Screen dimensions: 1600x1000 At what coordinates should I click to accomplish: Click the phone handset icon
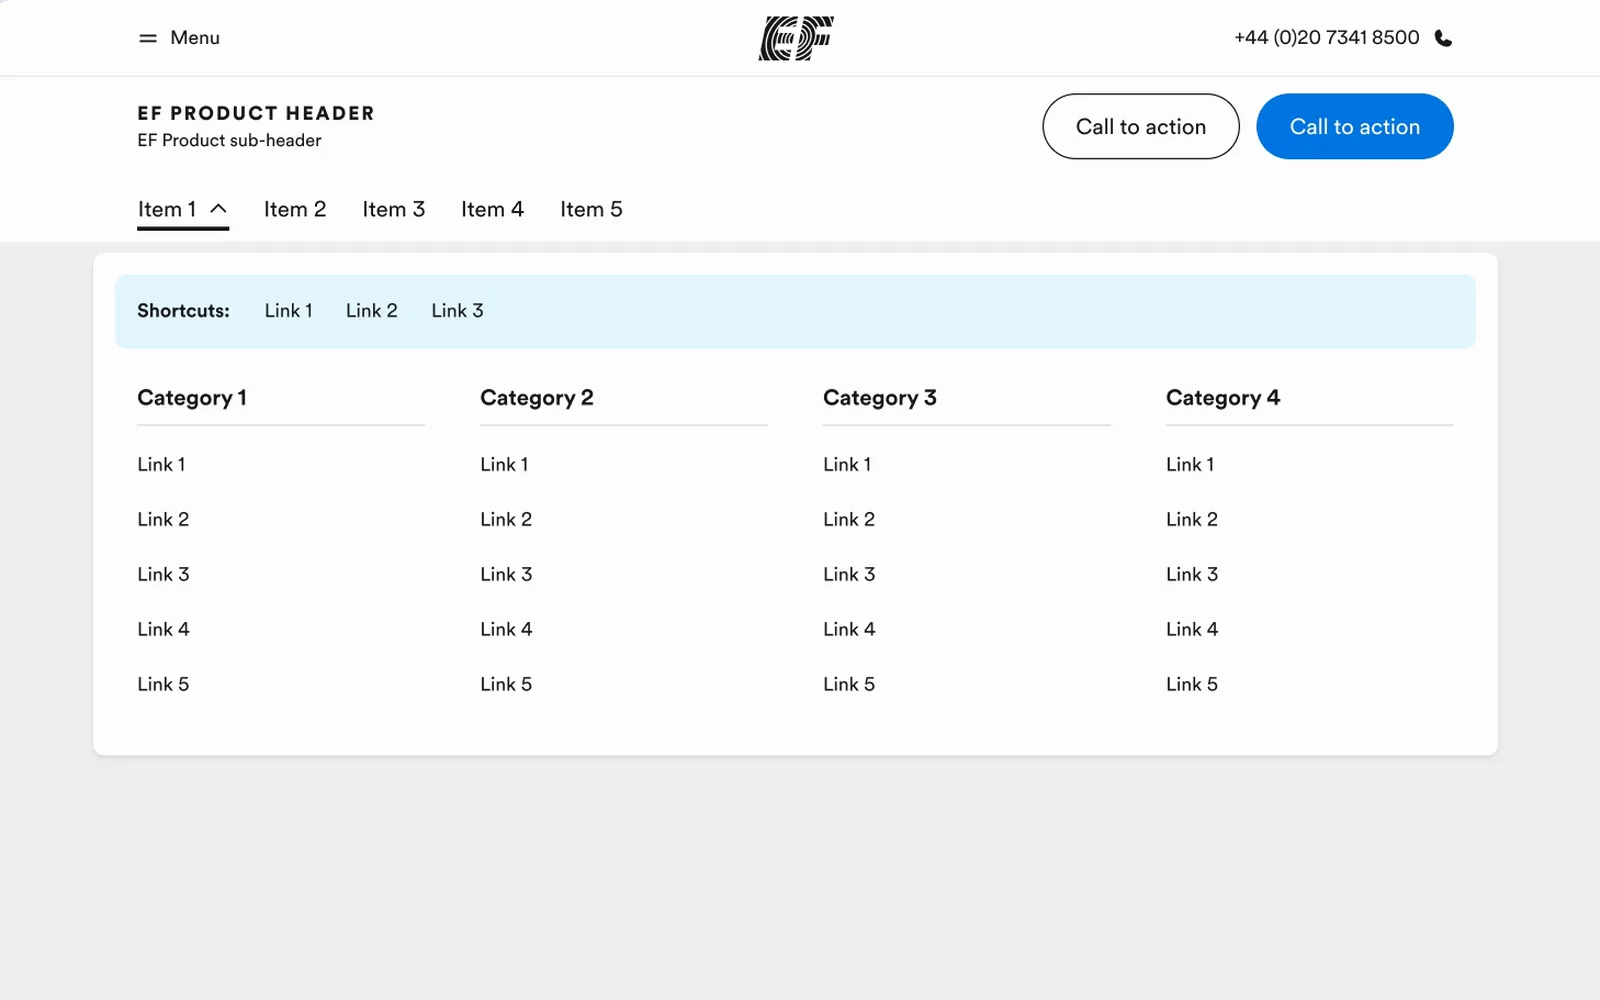pos(1443,38)
